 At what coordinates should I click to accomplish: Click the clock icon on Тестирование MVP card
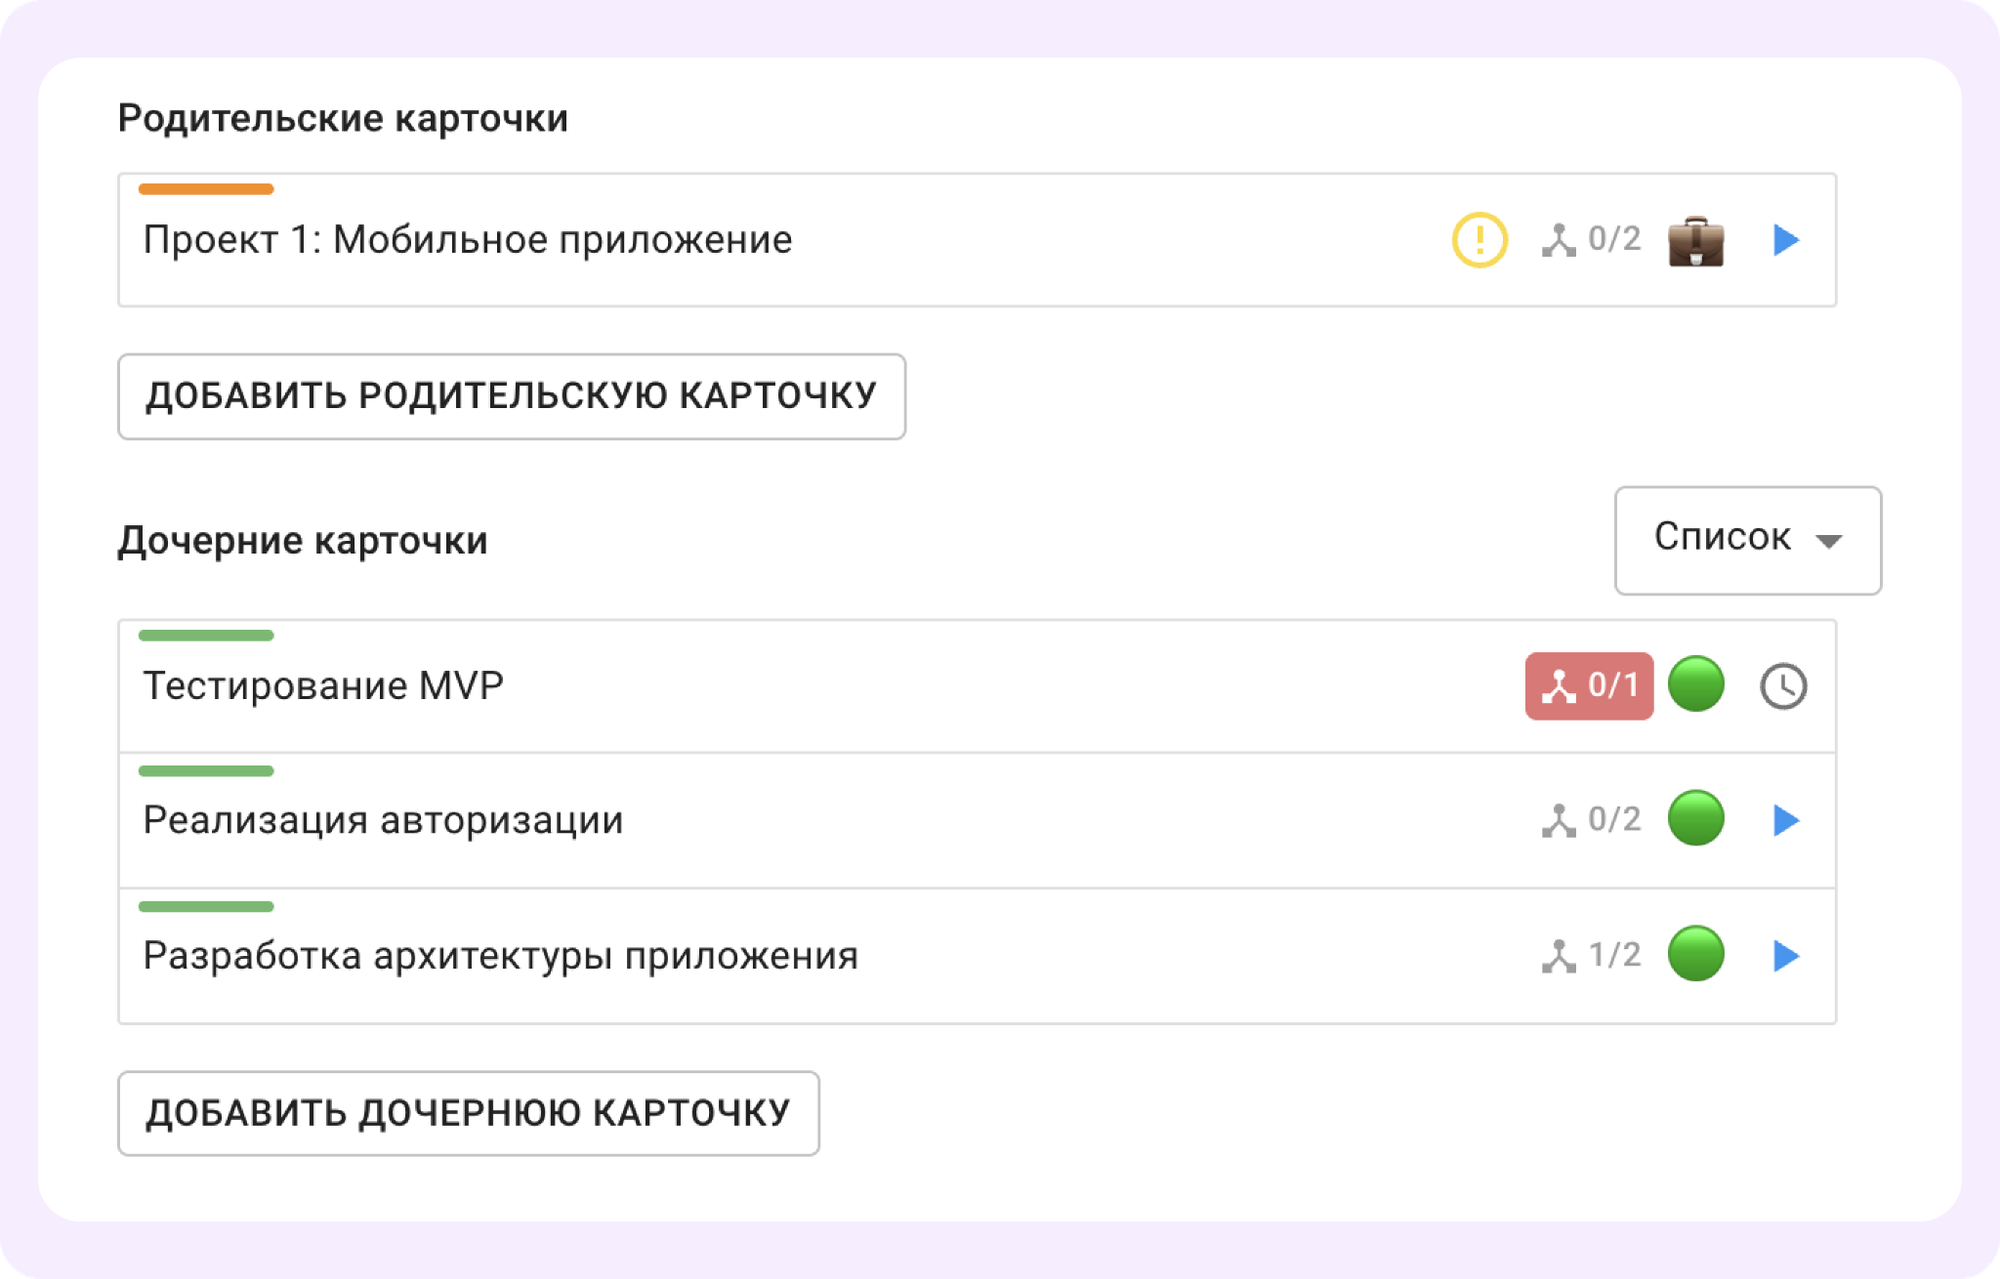click(1784, 686)
